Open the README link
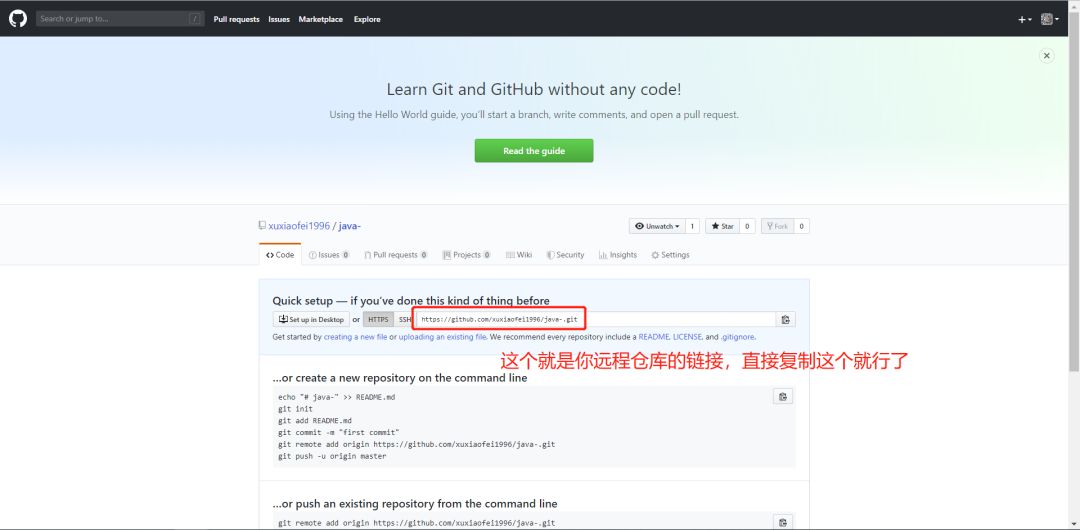Image resolution: width=1080 pixels, height=530 pixels. point(654,337)
